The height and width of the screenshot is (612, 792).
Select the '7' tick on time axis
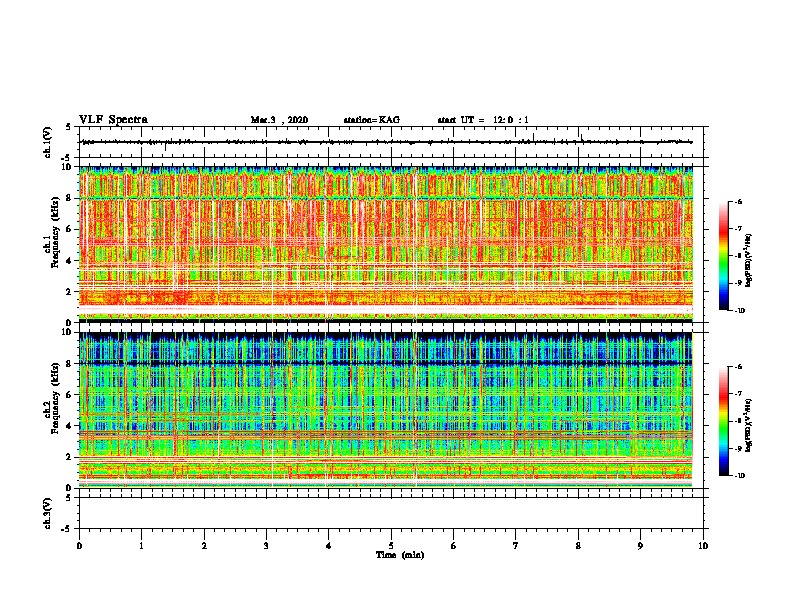pos(516,546)
